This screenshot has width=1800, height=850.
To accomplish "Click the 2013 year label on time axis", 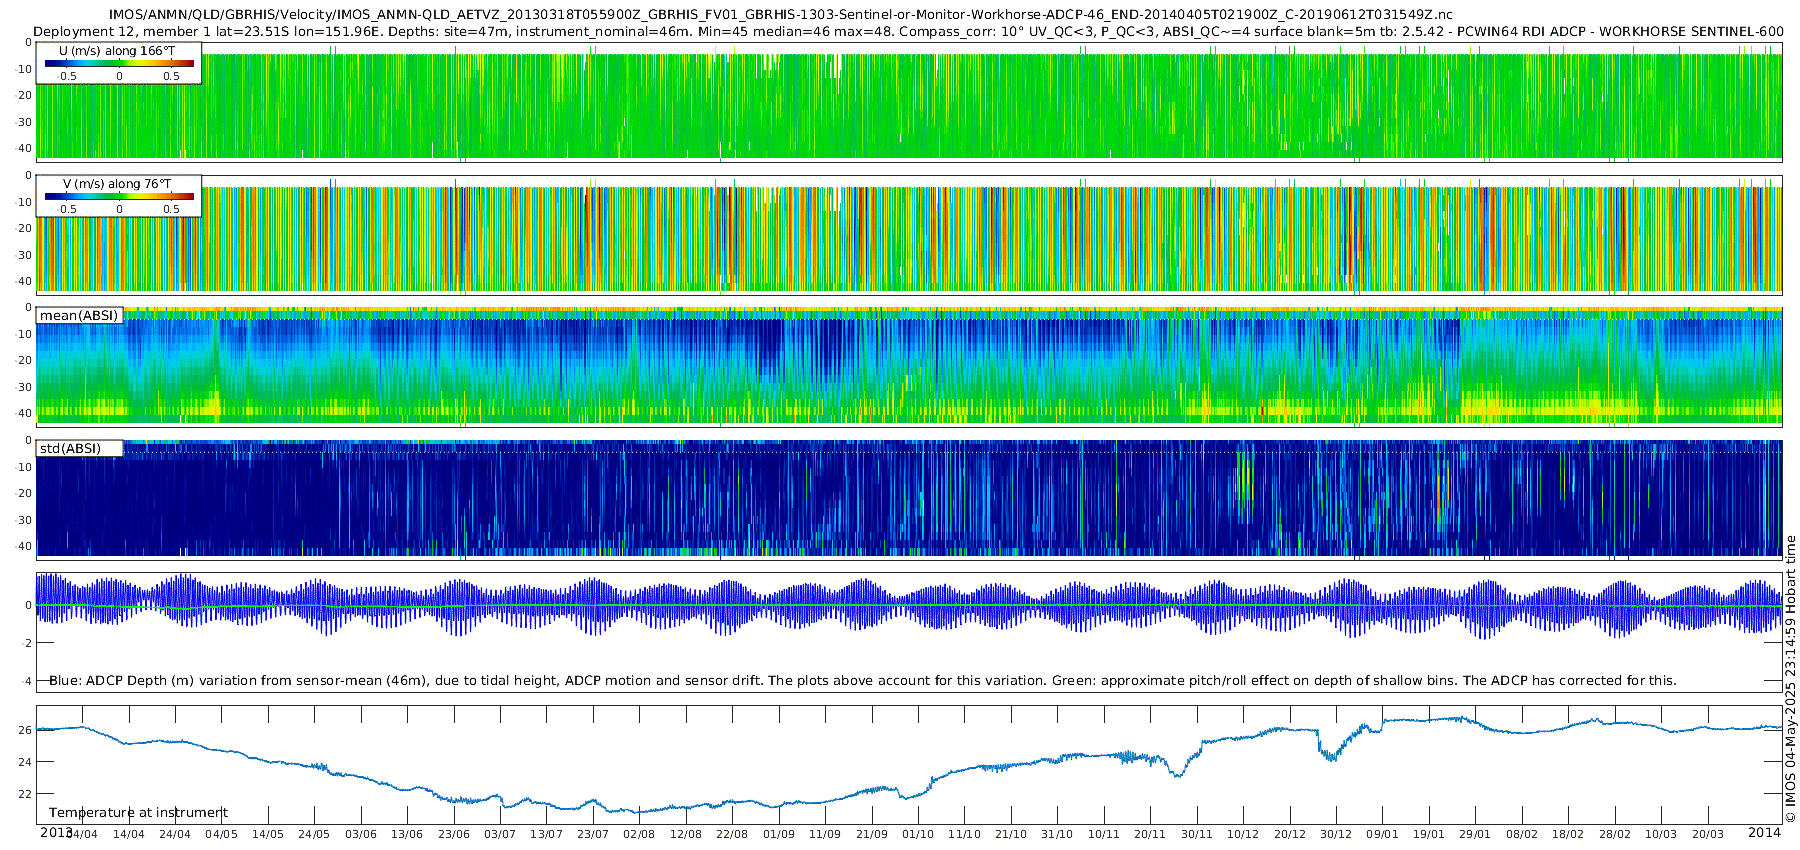I will tap(56, 832).
